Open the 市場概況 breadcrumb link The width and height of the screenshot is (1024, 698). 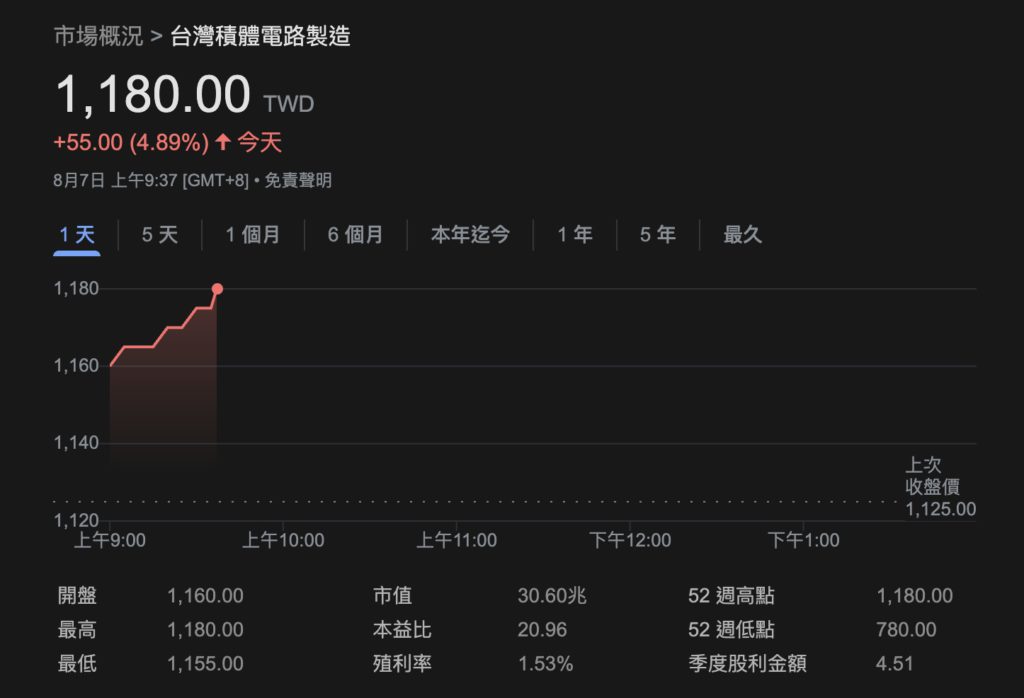point(98,38)
